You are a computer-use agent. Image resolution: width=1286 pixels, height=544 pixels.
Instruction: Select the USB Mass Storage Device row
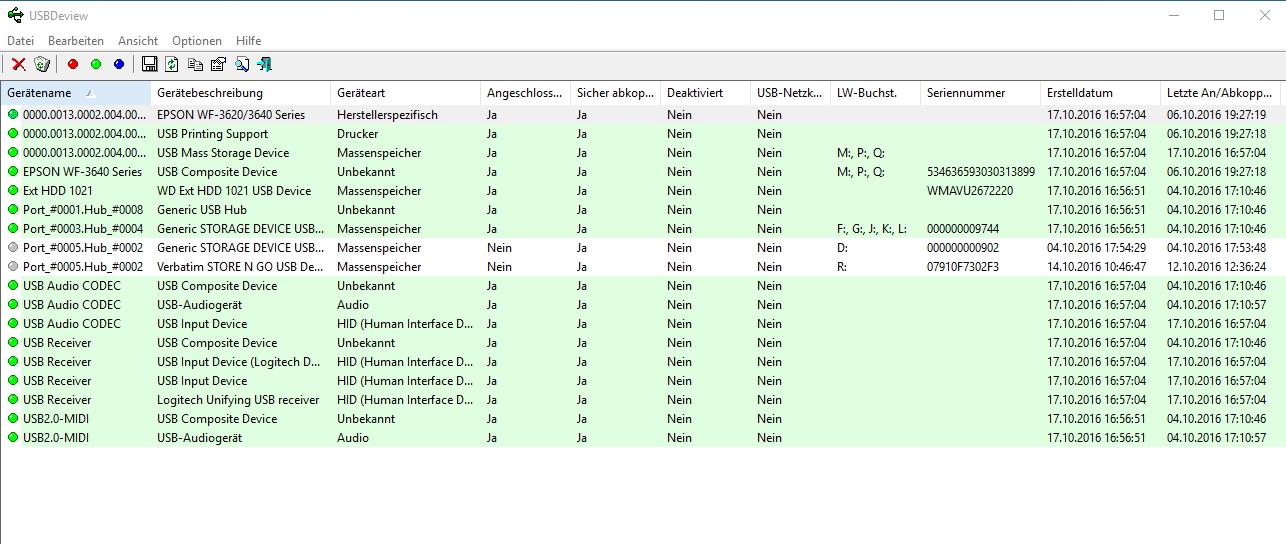pos(643,153)
